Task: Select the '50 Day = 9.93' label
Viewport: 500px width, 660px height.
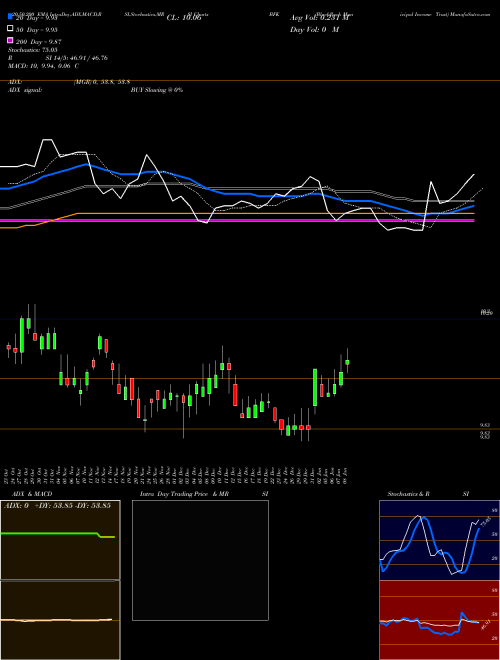Action: pyautogui.click(x=37, y=30)
